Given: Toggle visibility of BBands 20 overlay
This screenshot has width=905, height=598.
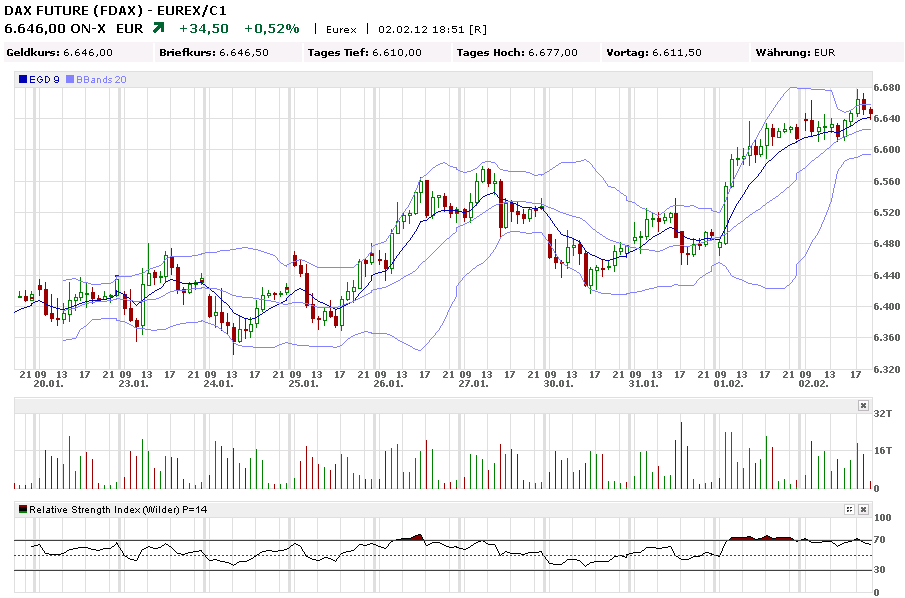Looking at the screenshot, I should pos(96,78).
